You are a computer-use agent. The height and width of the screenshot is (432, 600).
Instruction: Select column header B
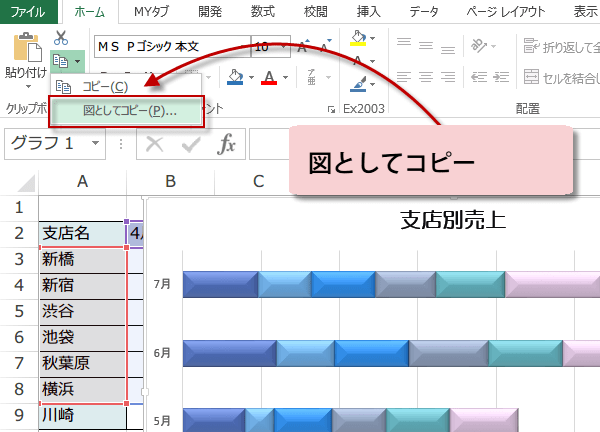click(170, 181)
